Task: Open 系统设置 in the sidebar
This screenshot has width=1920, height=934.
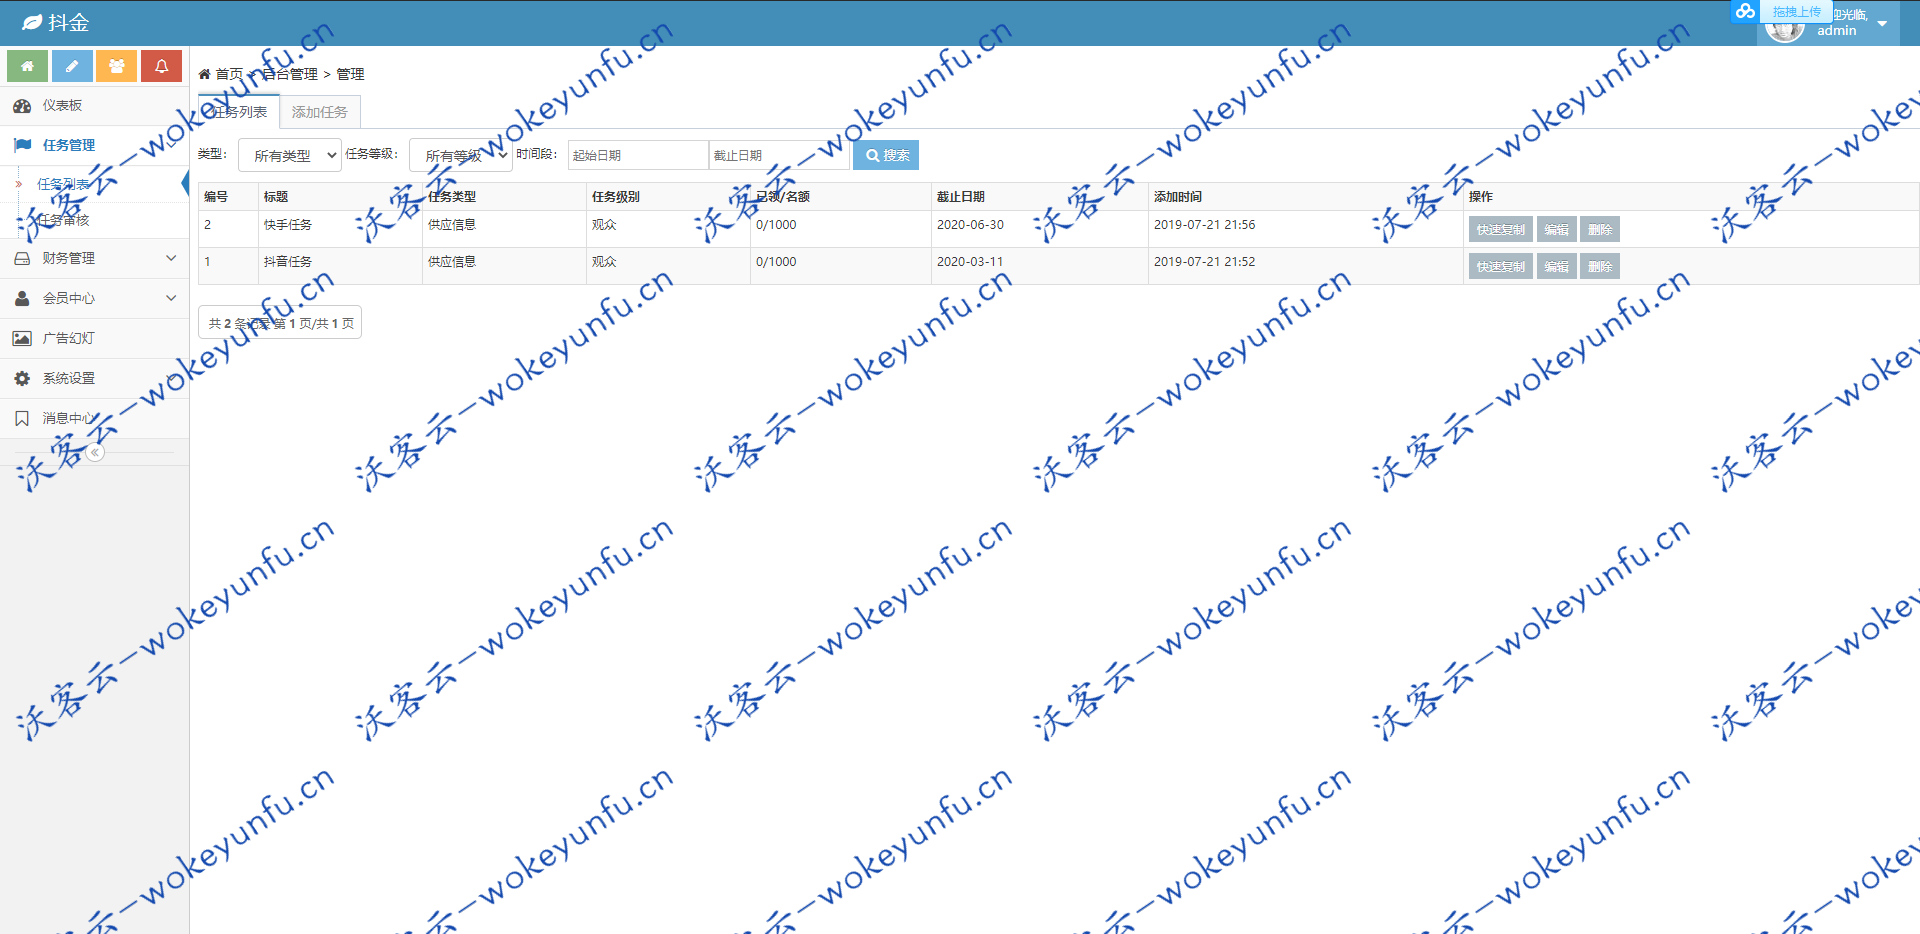Action: pyautogui.click(x=94, y=378)
